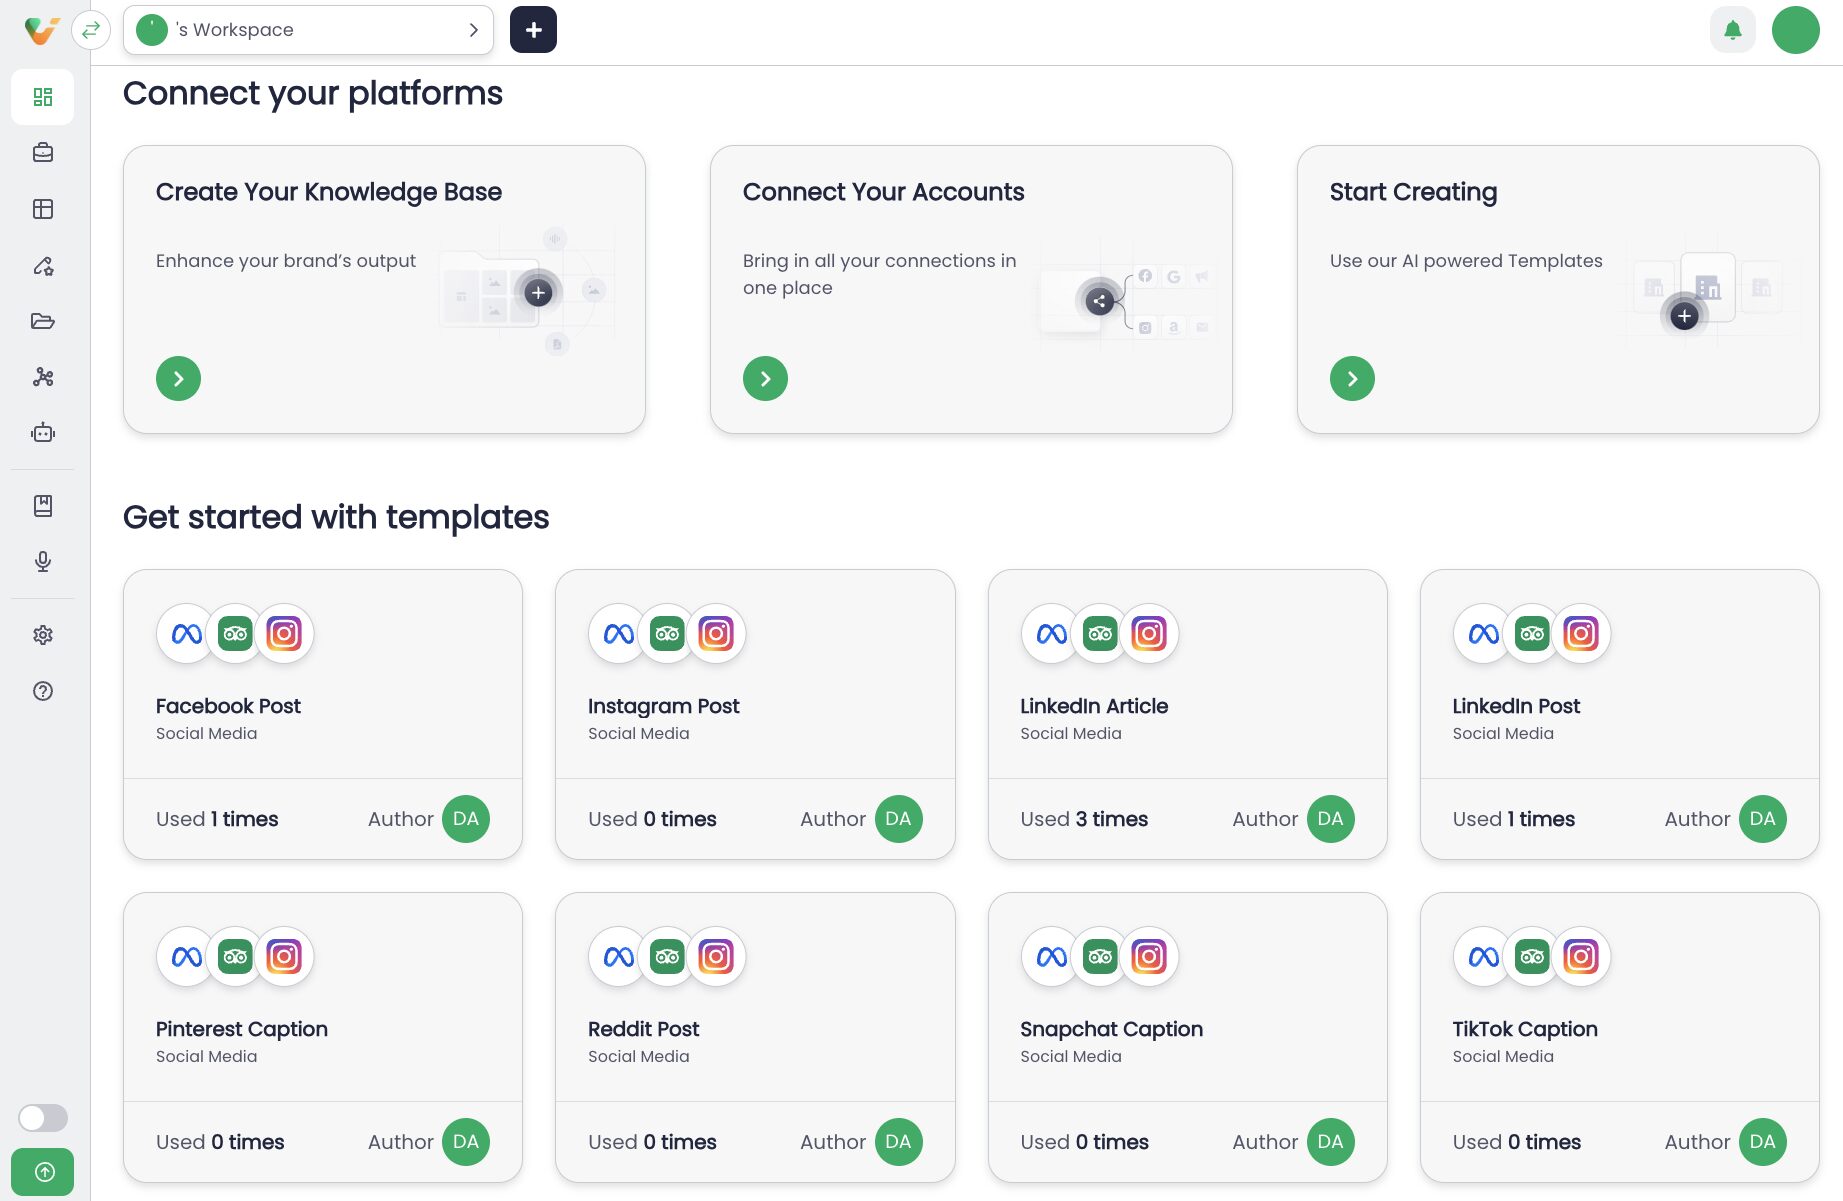Click the Start Creating arrow button

pyautogui.click(x=1352, y=379)
